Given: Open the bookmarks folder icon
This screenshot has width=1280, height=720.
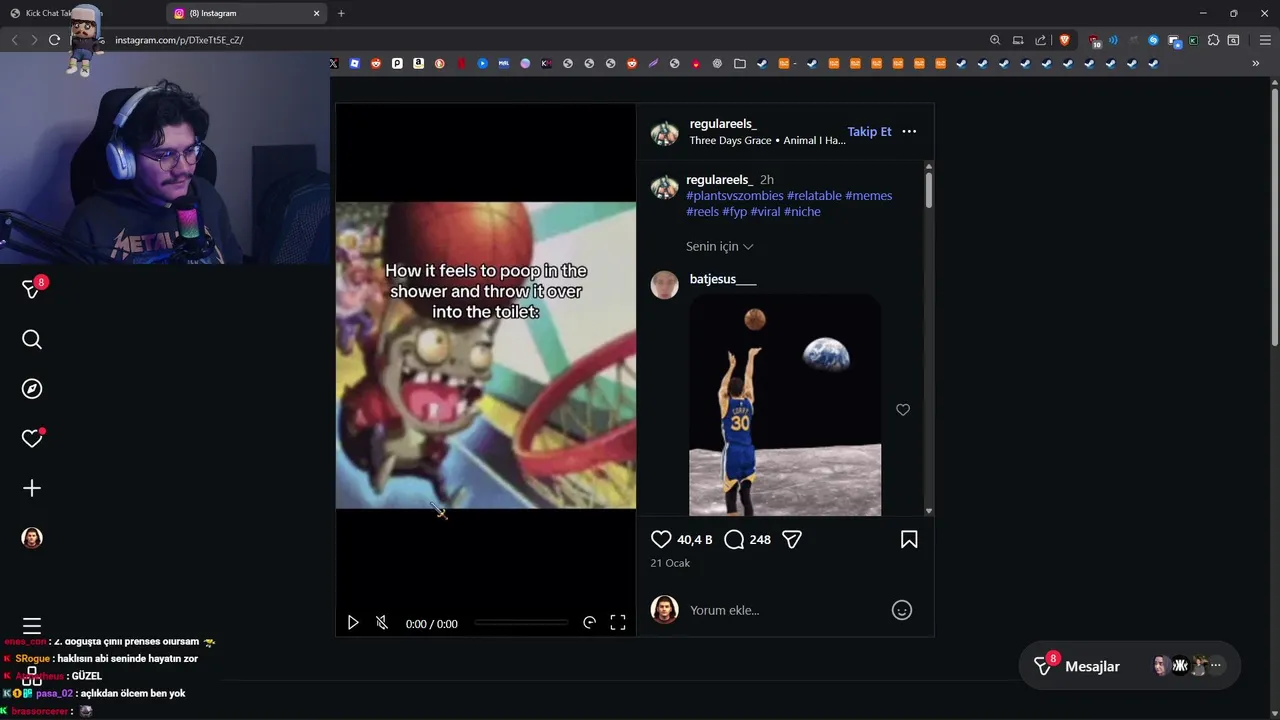Looking at the screenshot, I should [x=740, y=63].
